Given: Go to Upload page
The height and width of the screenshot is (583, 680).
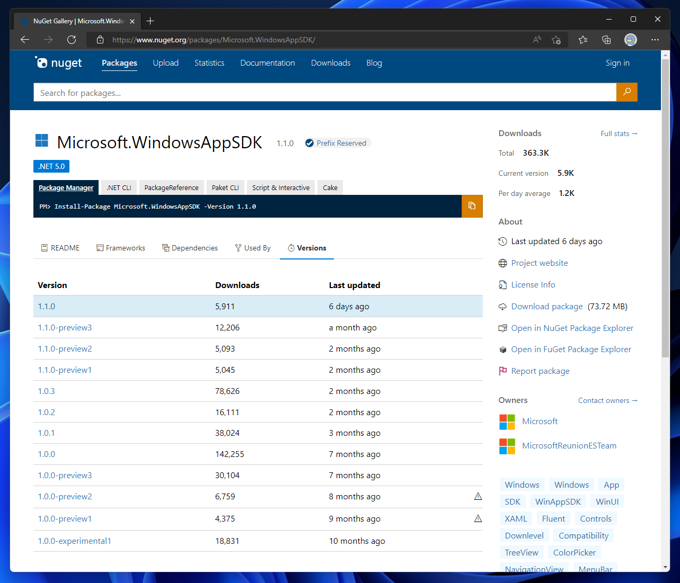Looking at the screenshot, I should pyautogui.click(x=165, y=63).
